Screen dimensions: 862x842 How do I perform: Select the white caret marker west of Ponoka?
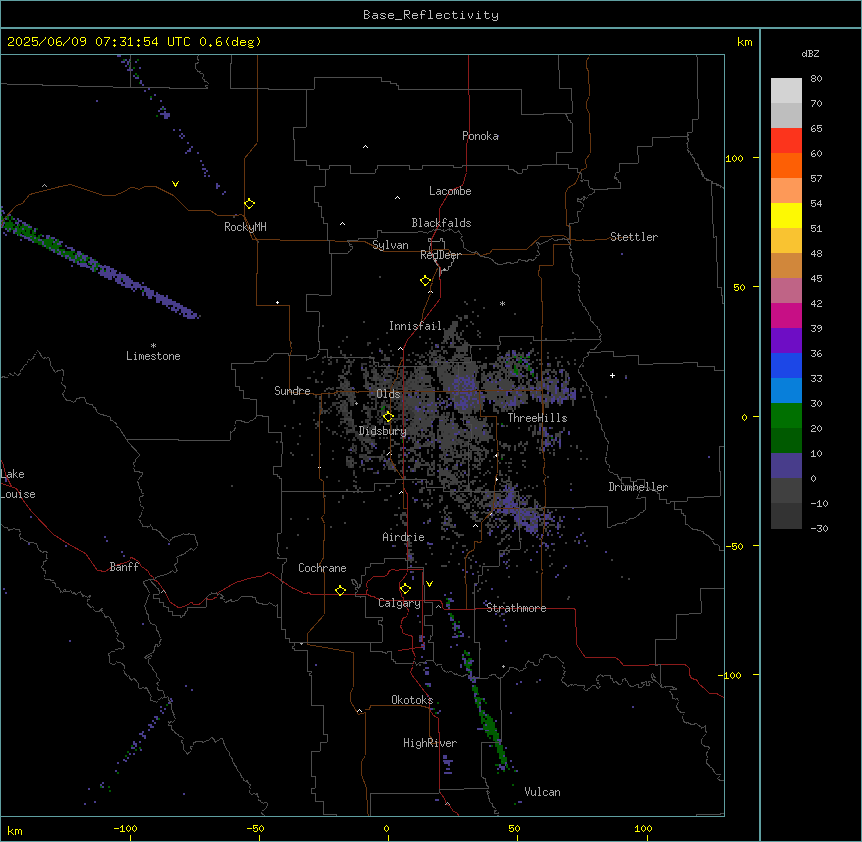(x=365, y=147)
